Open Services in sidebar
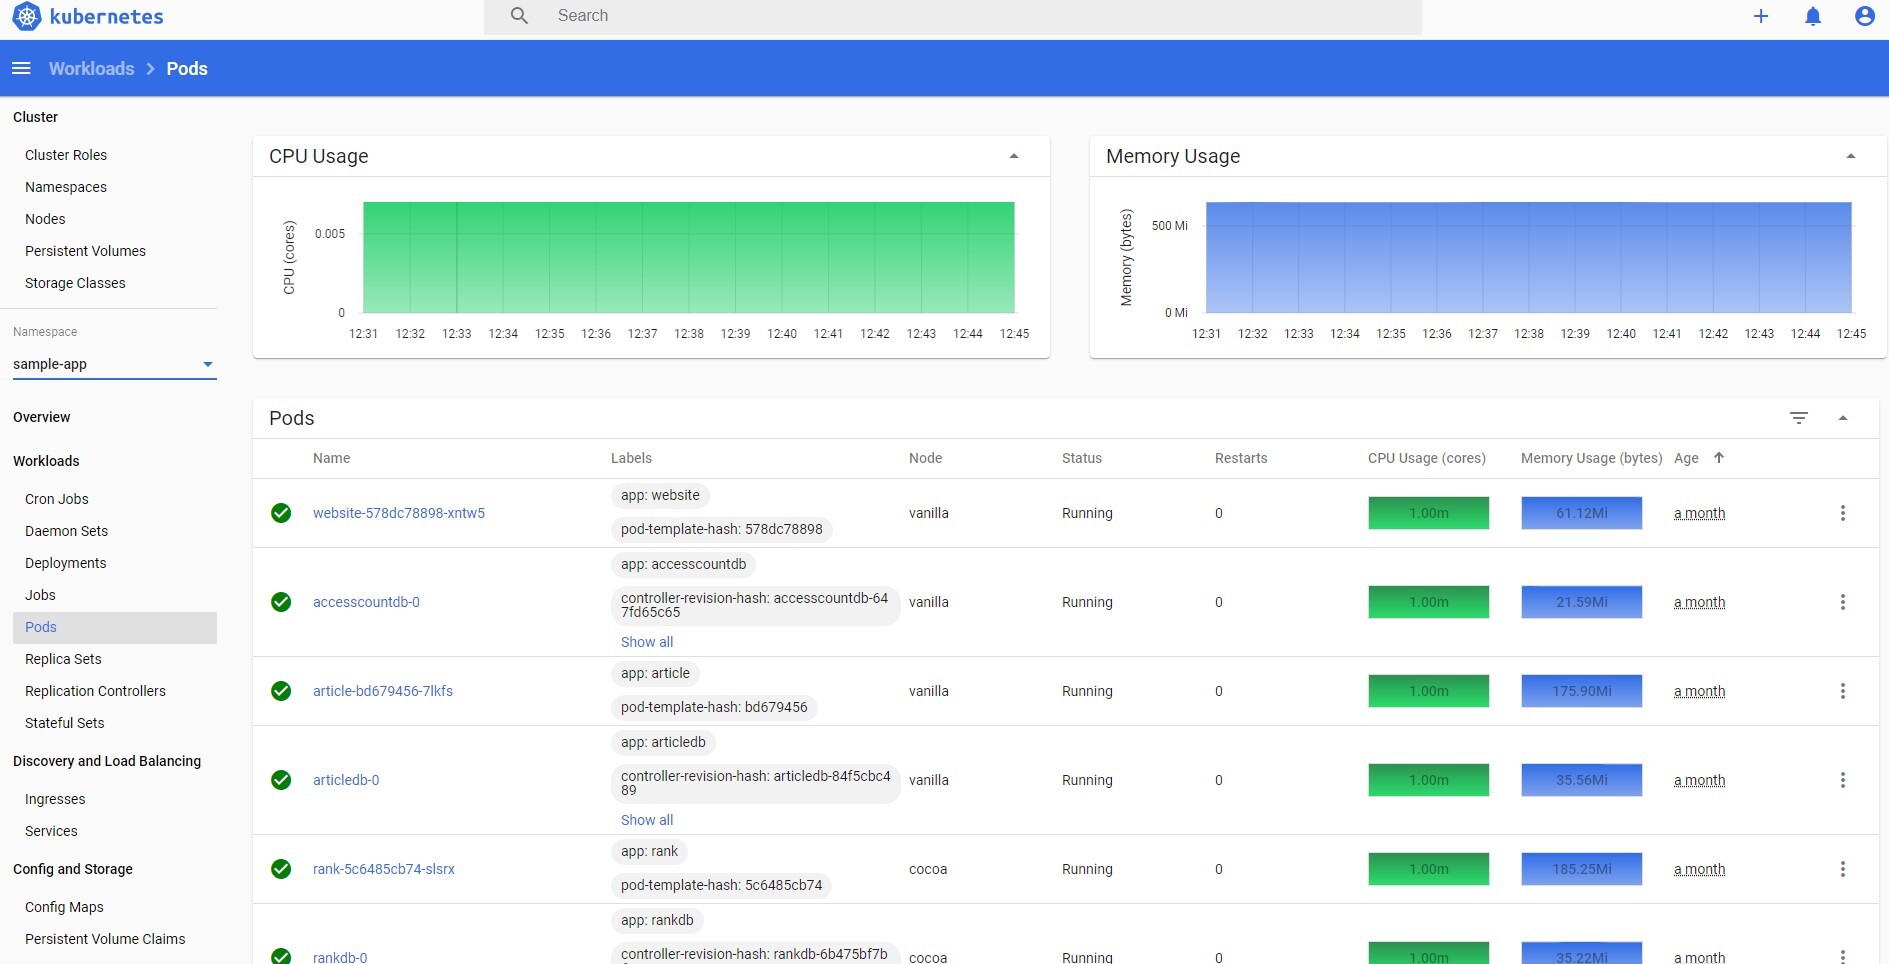Screen dimensions: 1889x964 [x=51, y=831]
